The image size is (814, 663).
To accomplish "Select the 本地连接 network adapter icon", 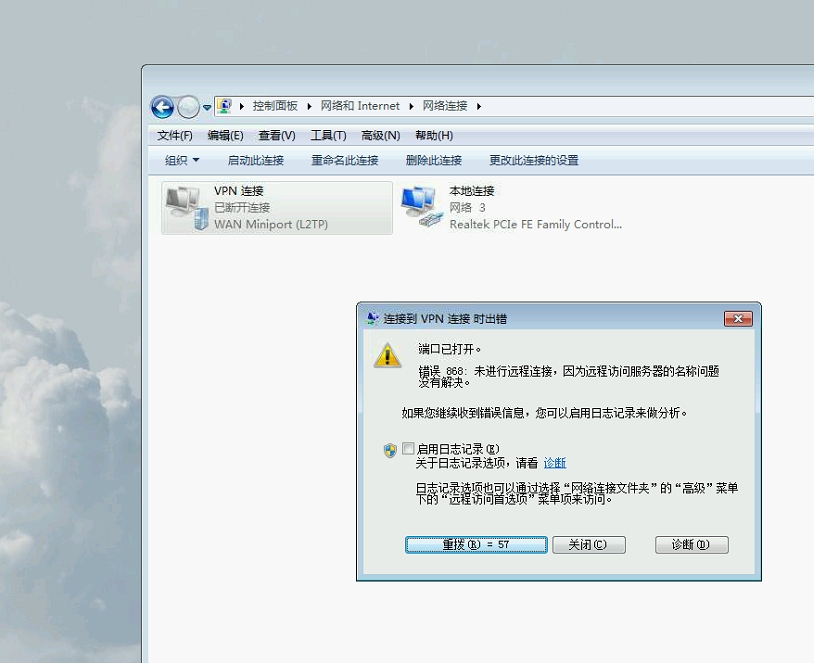I will (422, 207).
